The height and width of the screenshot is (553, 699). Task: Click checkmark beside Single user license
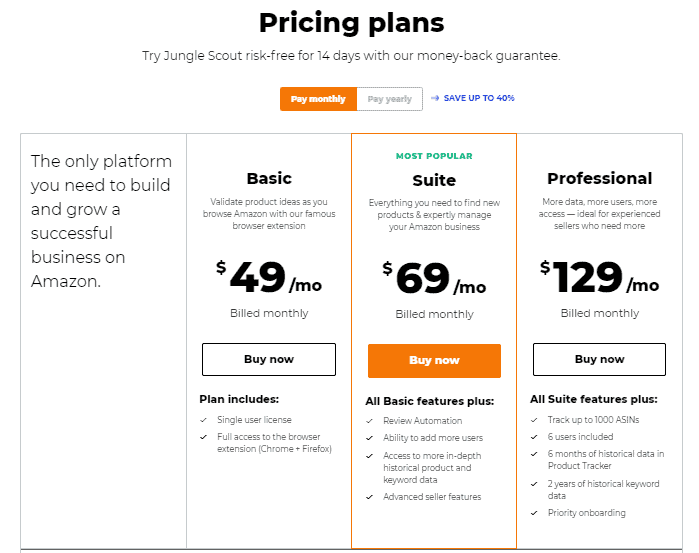(204, 420)
